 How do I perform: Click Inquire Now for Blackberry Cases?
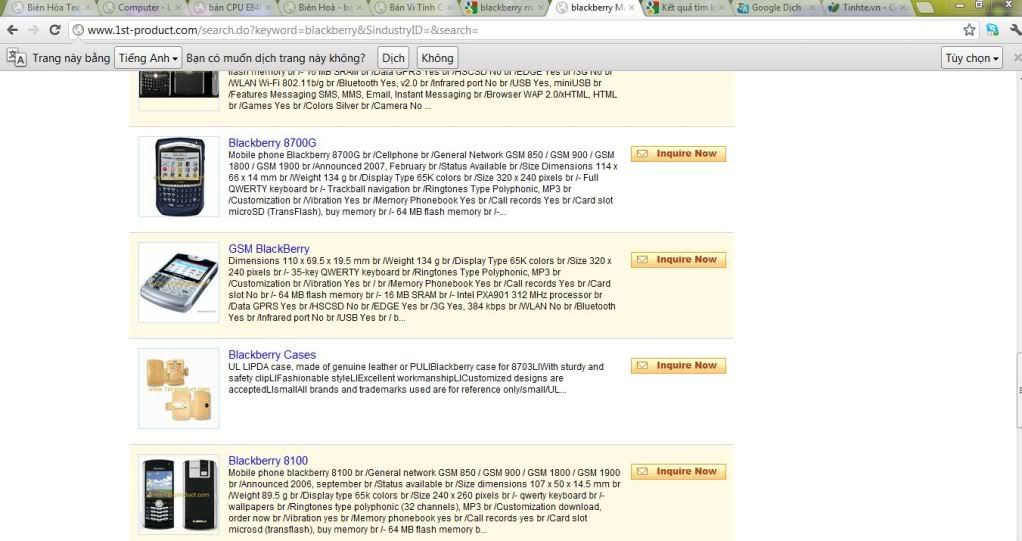[x=678, y=366]
